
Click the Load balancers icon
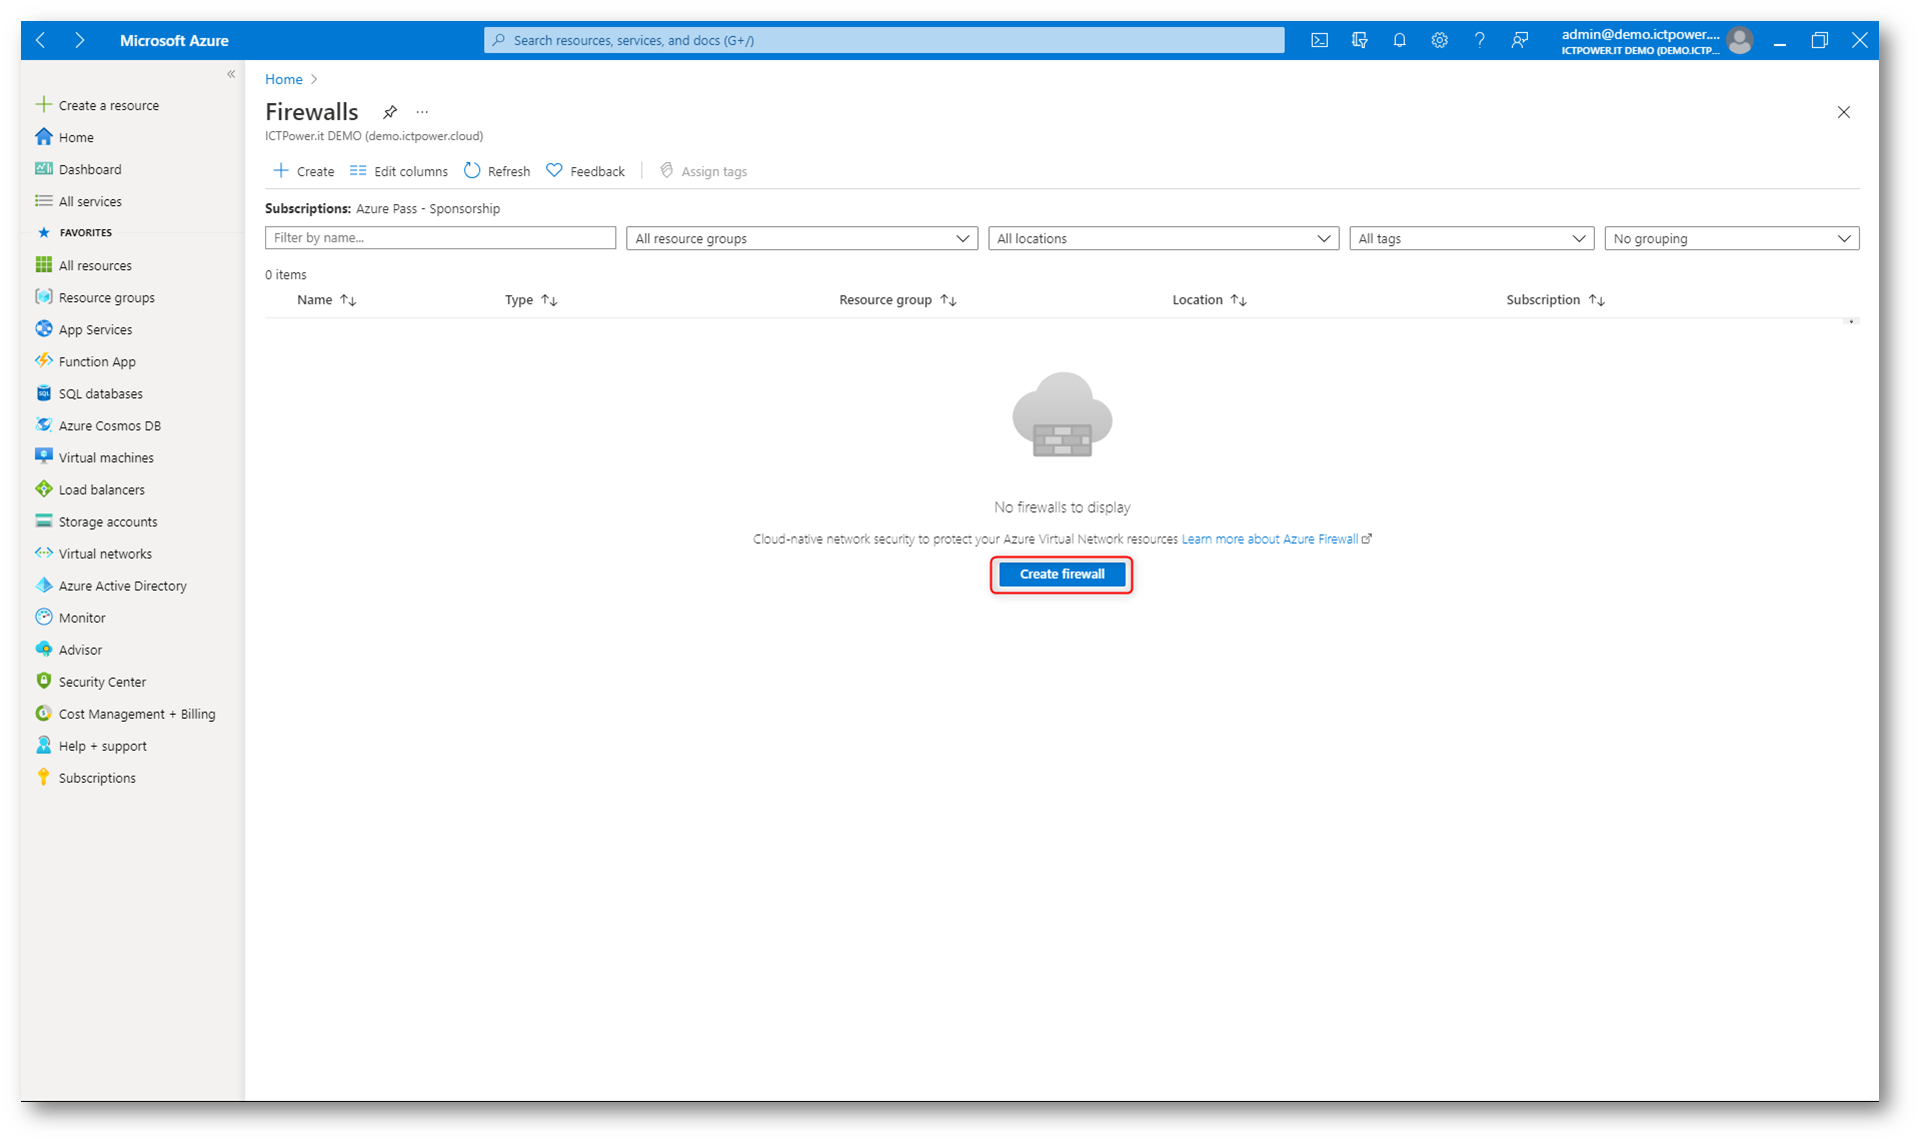pyautogui.click(x=43, y=489)
